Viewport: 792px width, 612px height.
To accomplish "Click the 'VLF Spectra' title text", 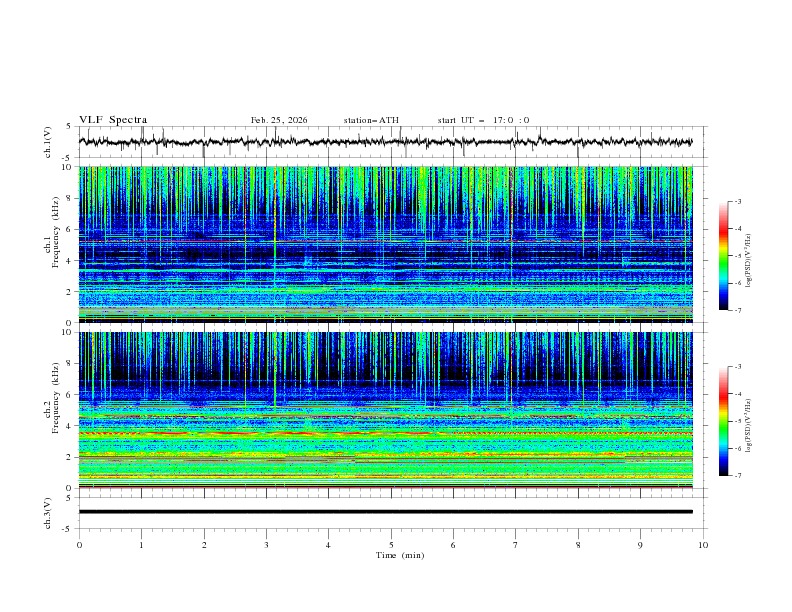I will click(x=113, y=120).
